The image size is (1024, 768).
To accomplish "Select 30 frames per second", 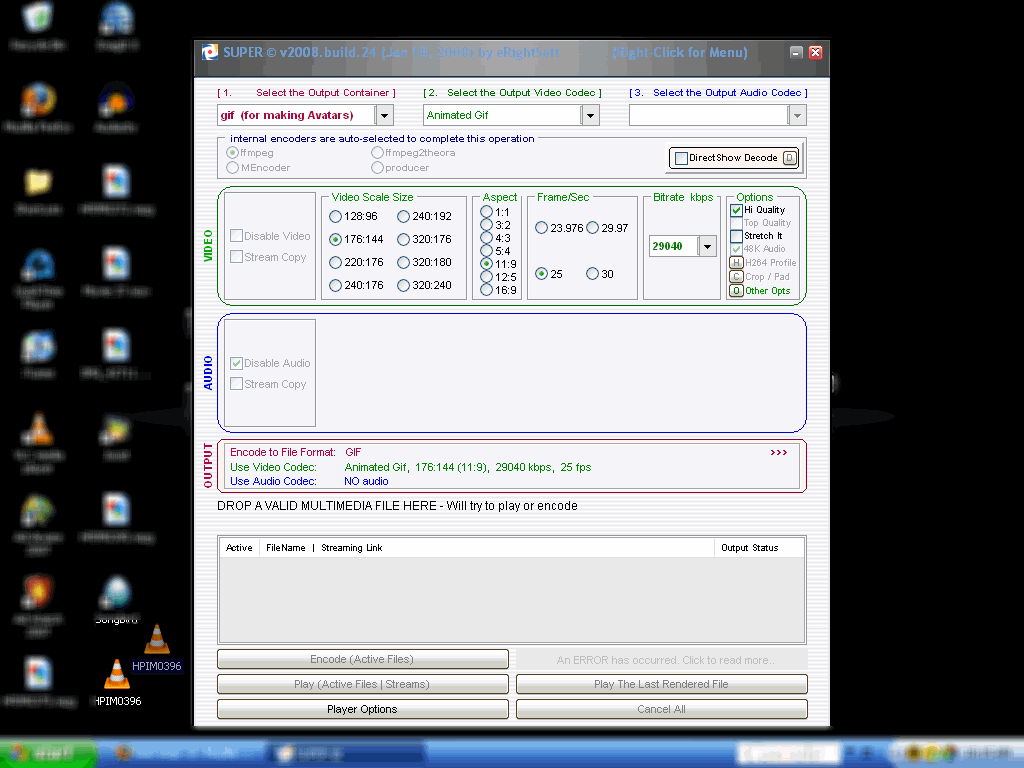I will coord(592,274).
